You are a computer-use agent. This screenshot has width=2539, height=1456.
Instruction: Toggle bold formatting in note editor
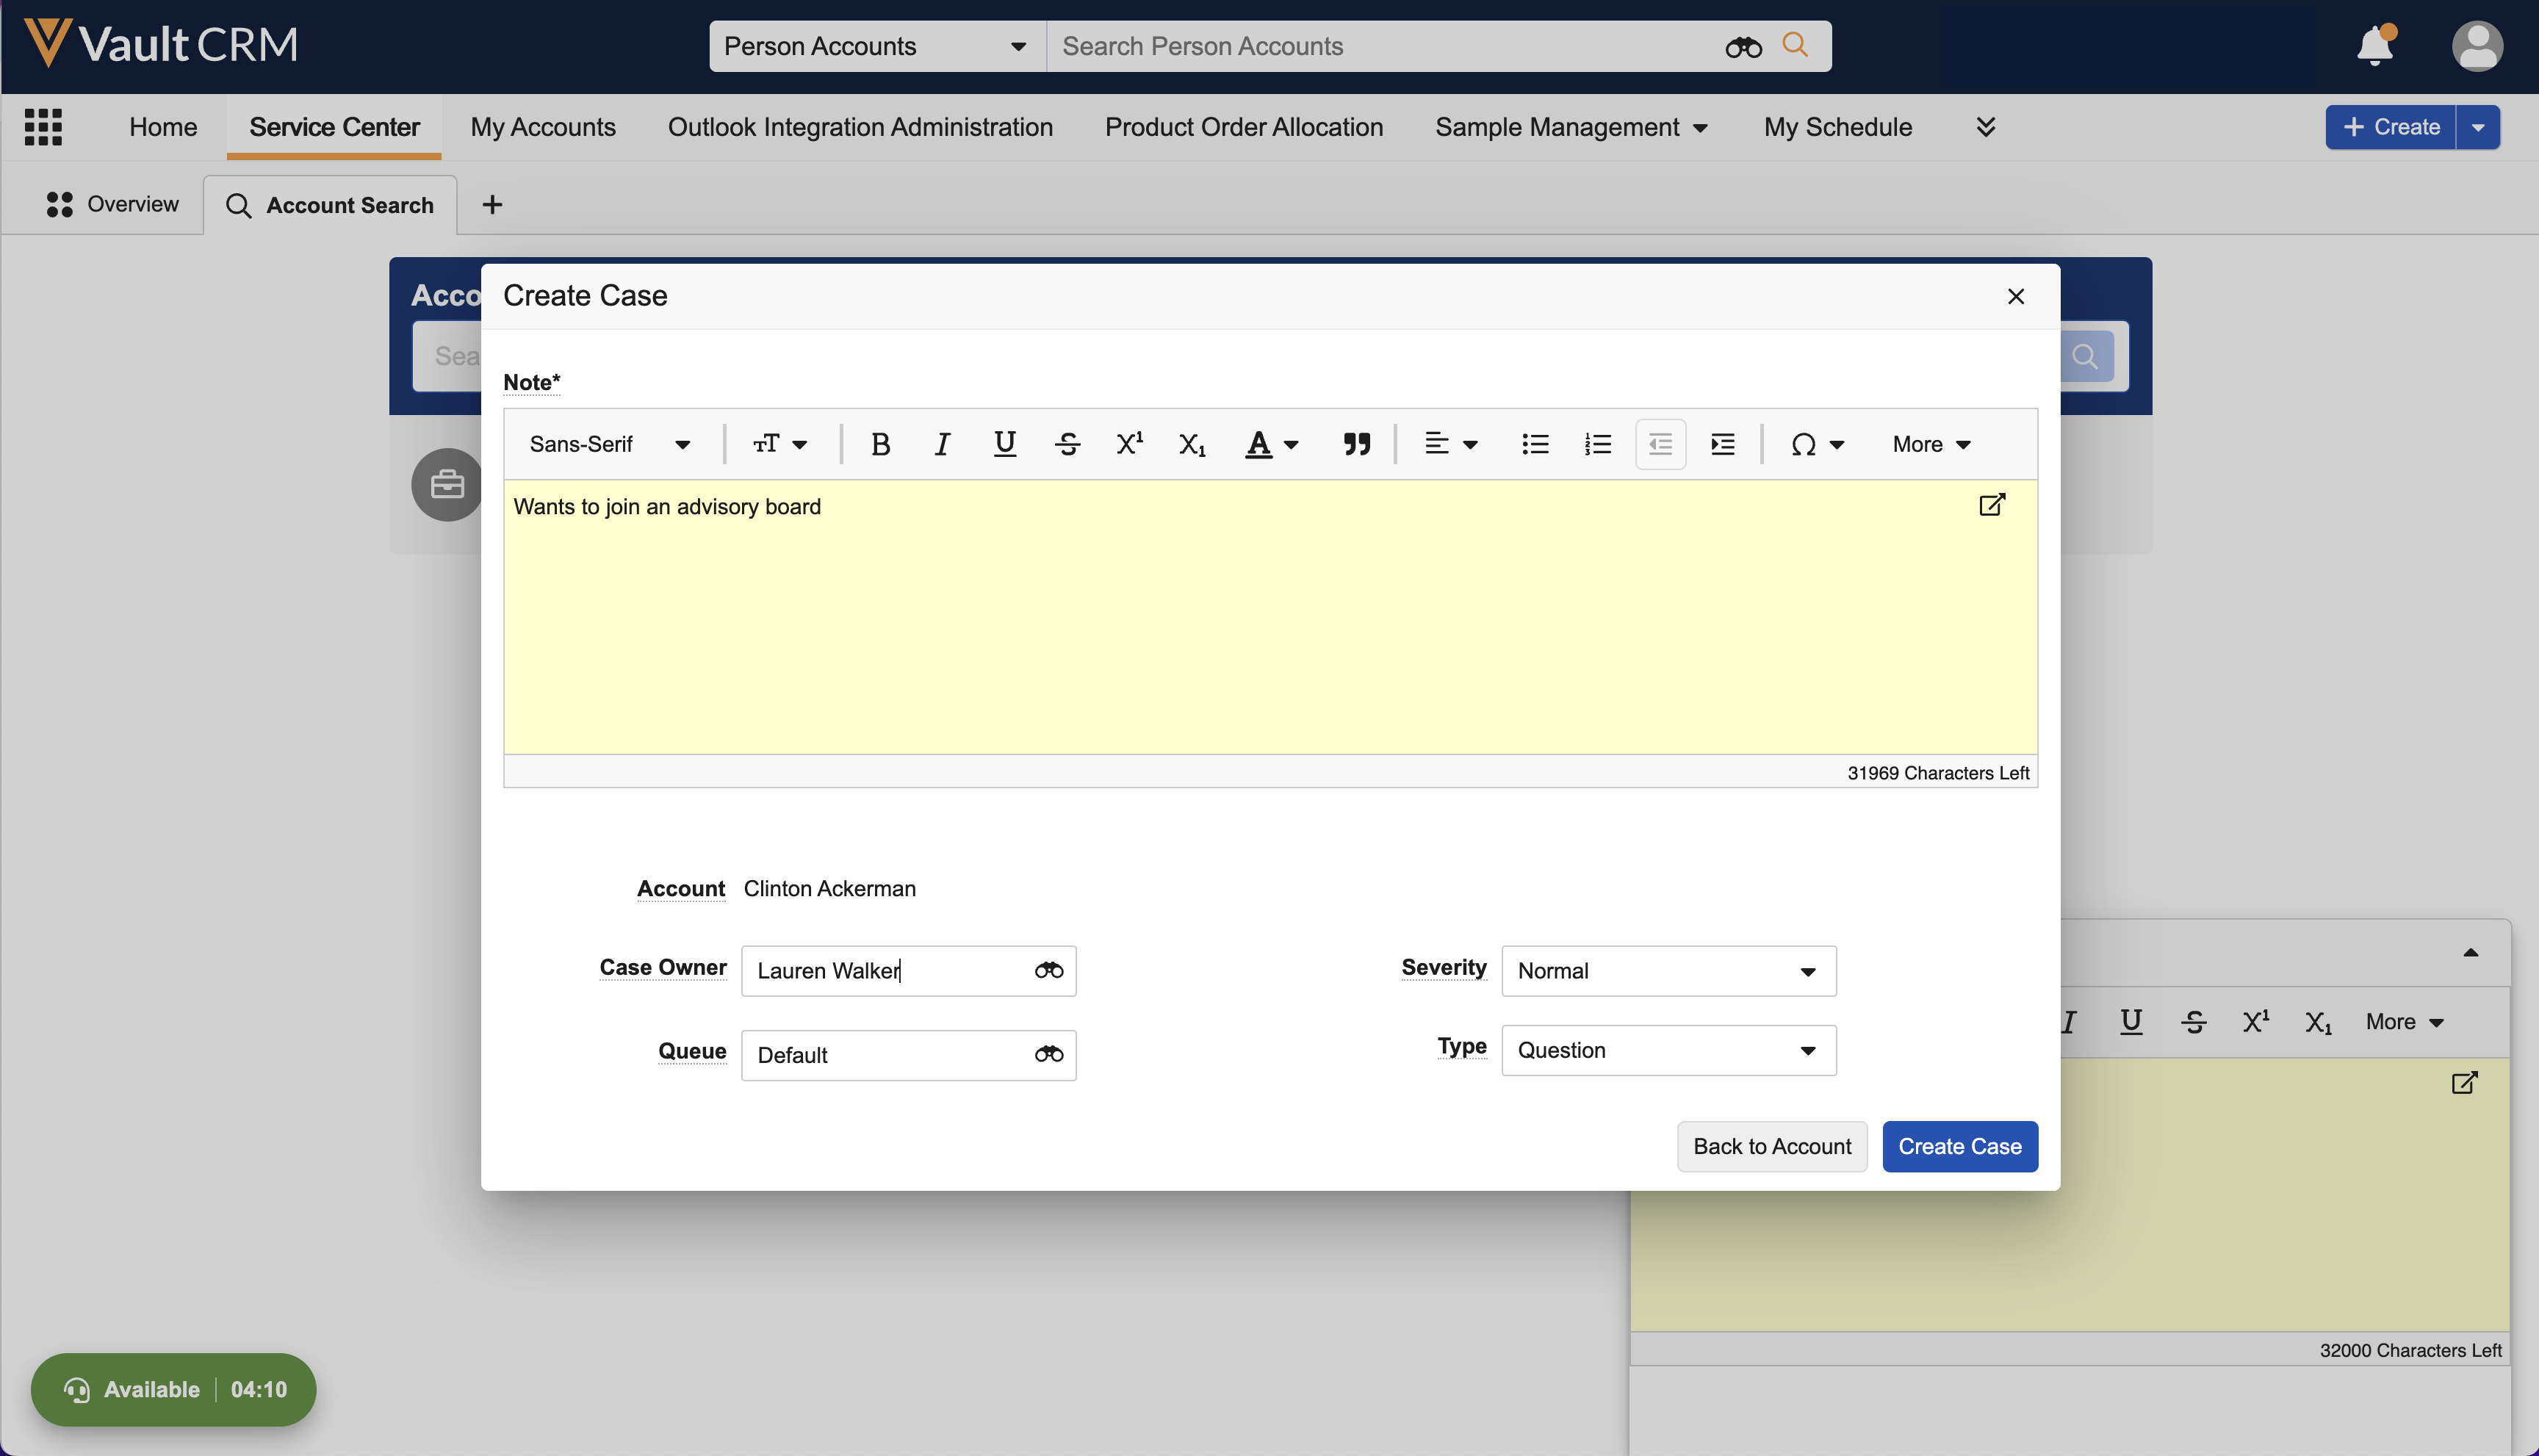879,444
